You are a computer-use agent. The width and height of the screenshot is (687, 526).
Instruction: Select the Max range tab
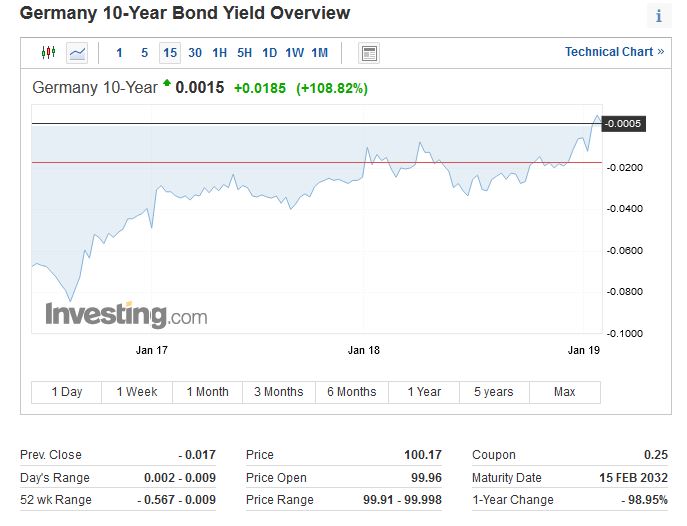pos(565,392)
